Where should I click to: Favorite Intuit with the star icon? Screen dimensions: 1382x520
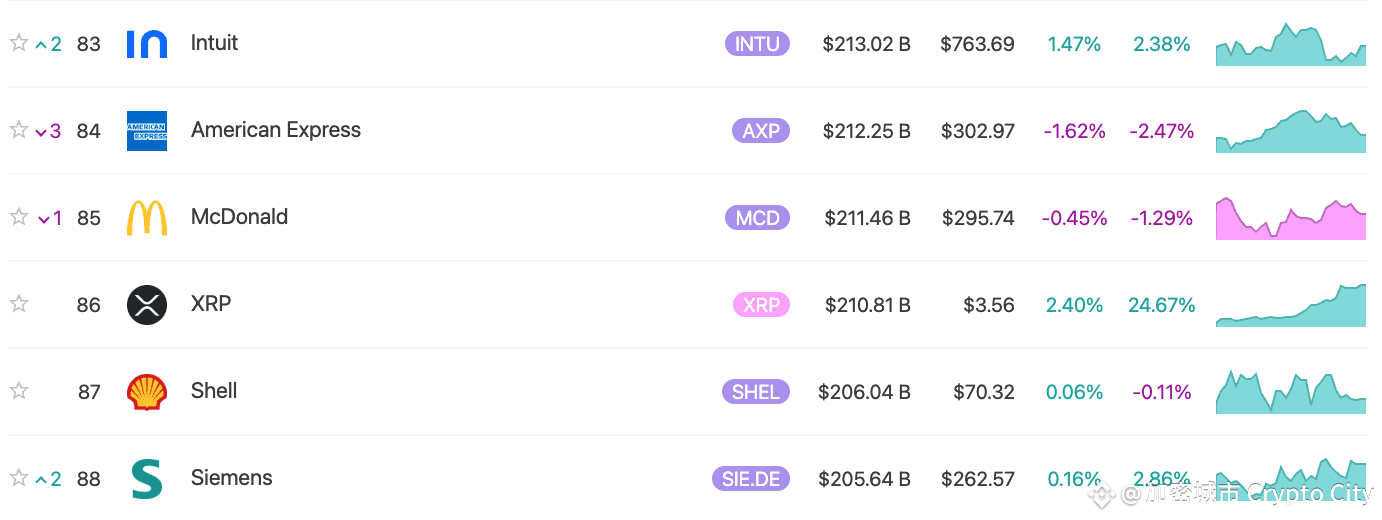(x=18, y=43)
